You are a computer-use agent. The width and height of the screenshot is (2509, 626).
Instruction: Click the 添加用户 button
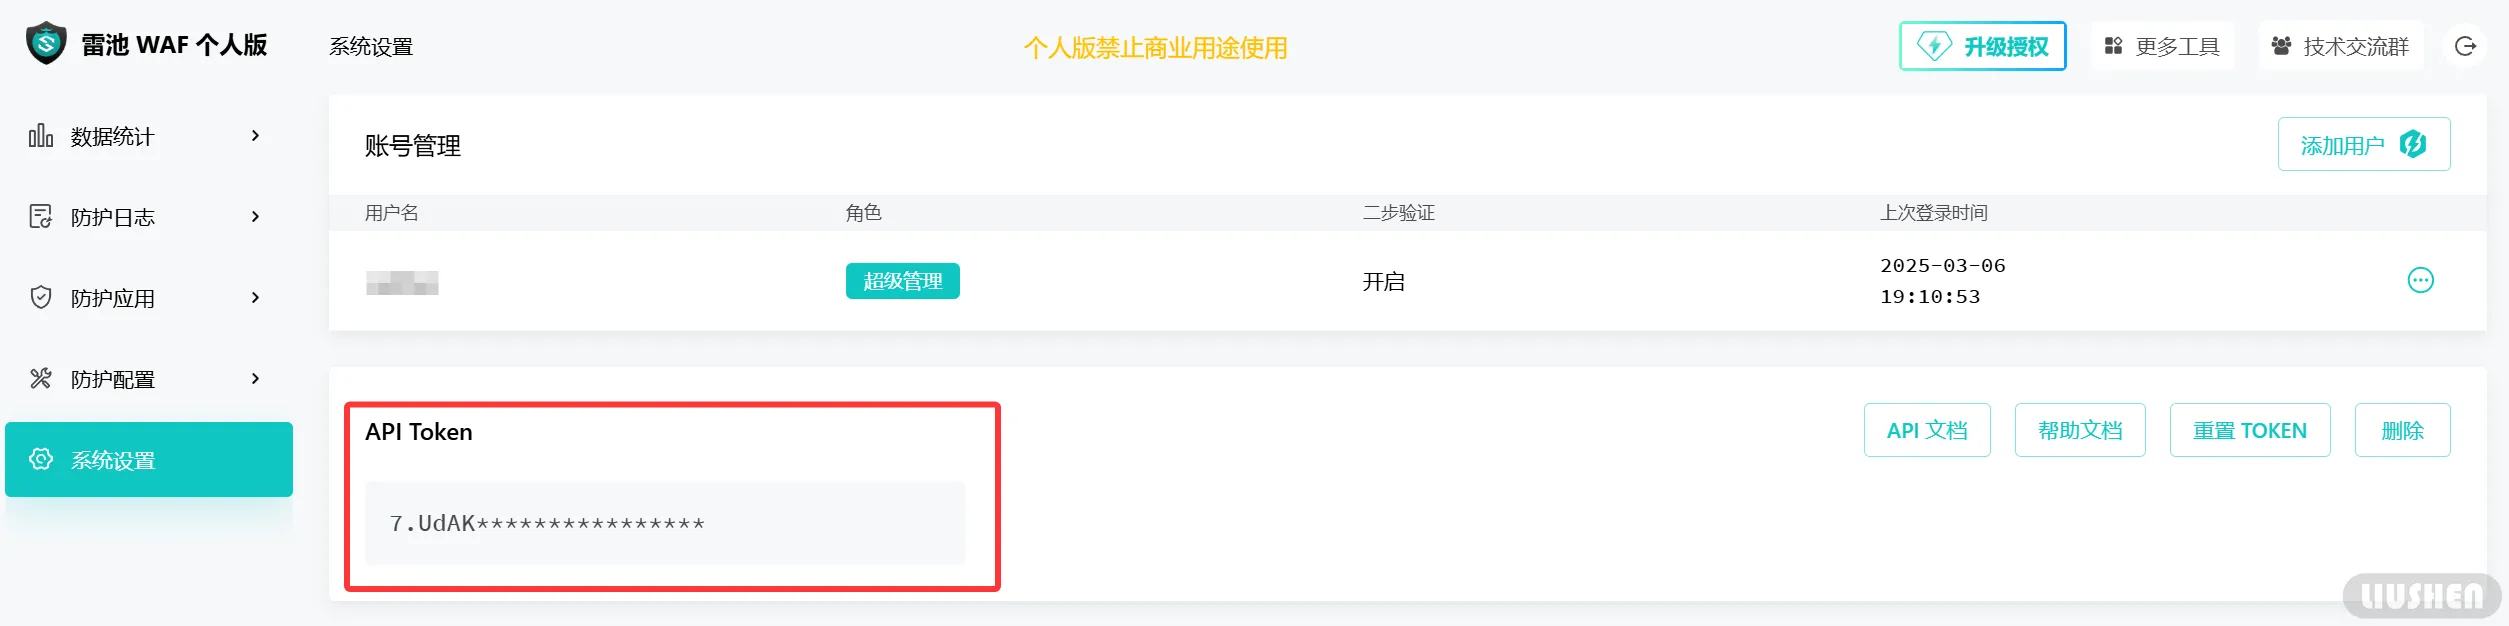tap(2363, 145)
